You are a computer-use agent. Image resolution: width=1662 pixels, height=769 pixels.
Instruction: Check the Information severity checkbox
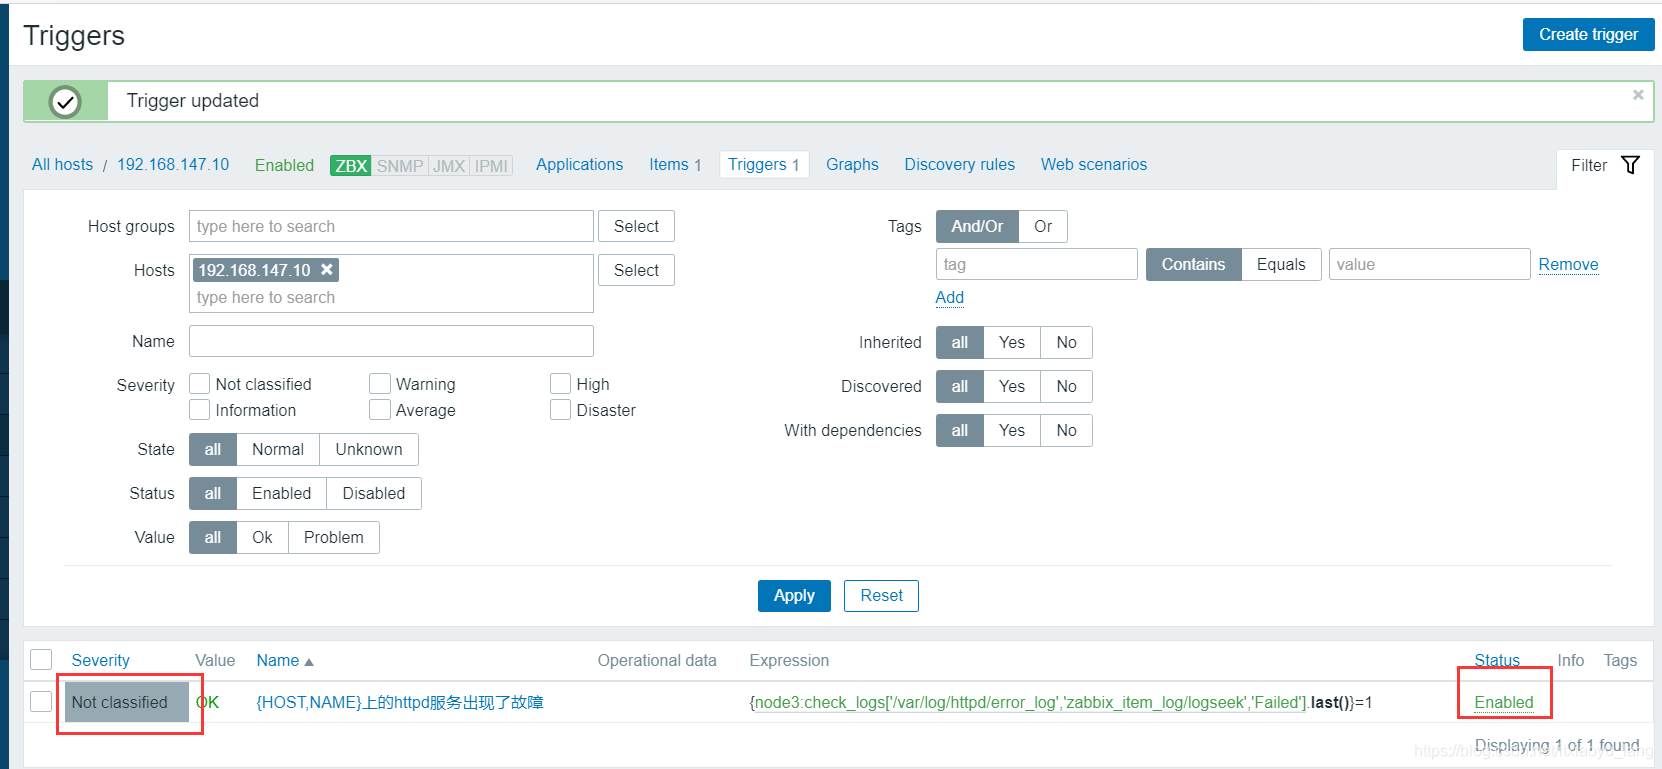coord(200,410)
